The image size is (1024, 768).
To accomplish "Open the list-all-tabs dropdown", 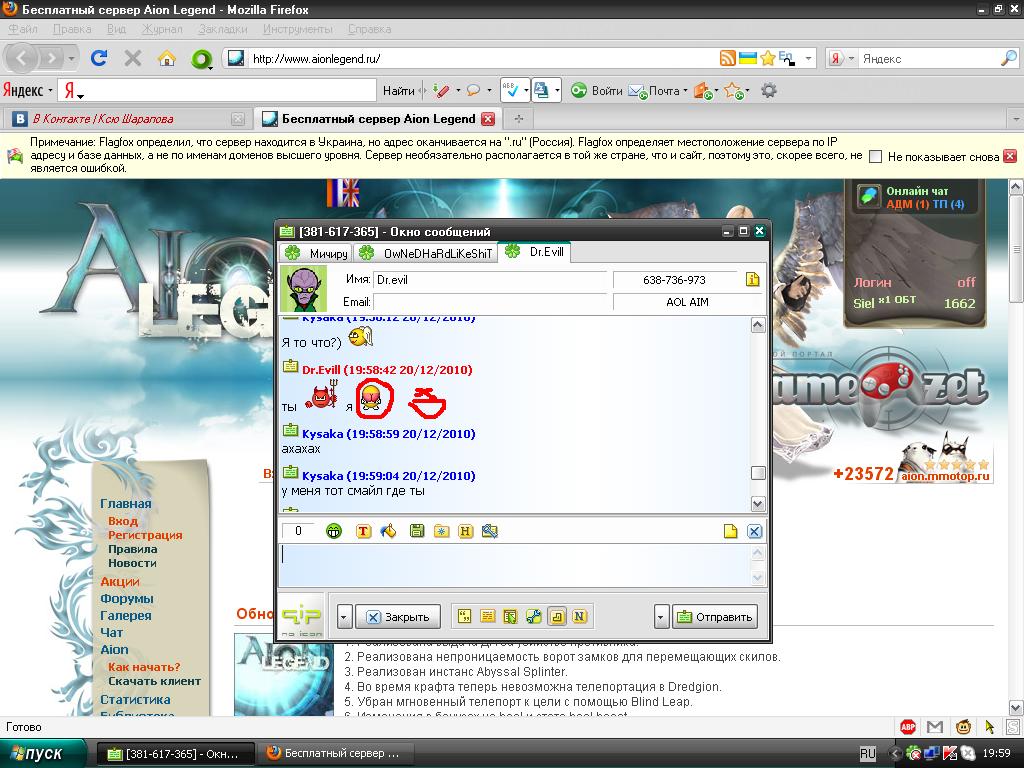I will [x=1016, y=119].
